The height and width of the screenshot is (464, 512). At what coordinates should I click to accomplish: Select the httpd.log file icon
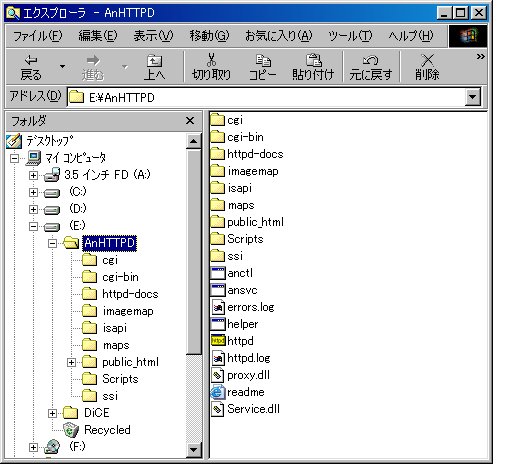click(218, 358)
